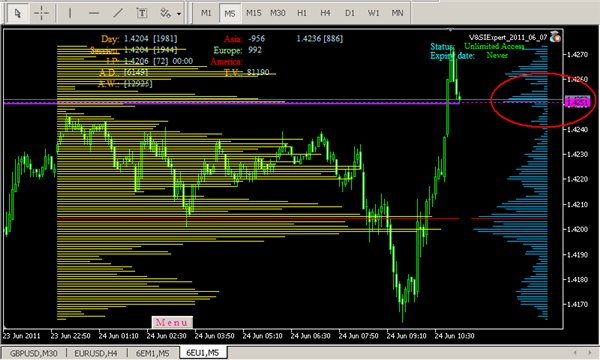Open the arrows tool dropdown arrow
Viewport: 600px width, 360px height.
(179, 14)
